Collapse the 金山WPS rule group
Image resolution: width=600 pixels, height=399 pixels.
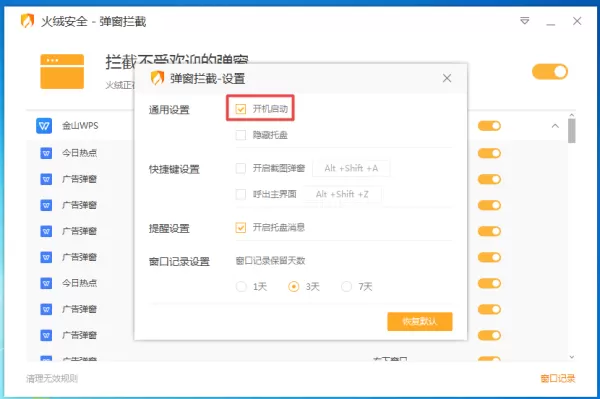[x=555, y=126]
